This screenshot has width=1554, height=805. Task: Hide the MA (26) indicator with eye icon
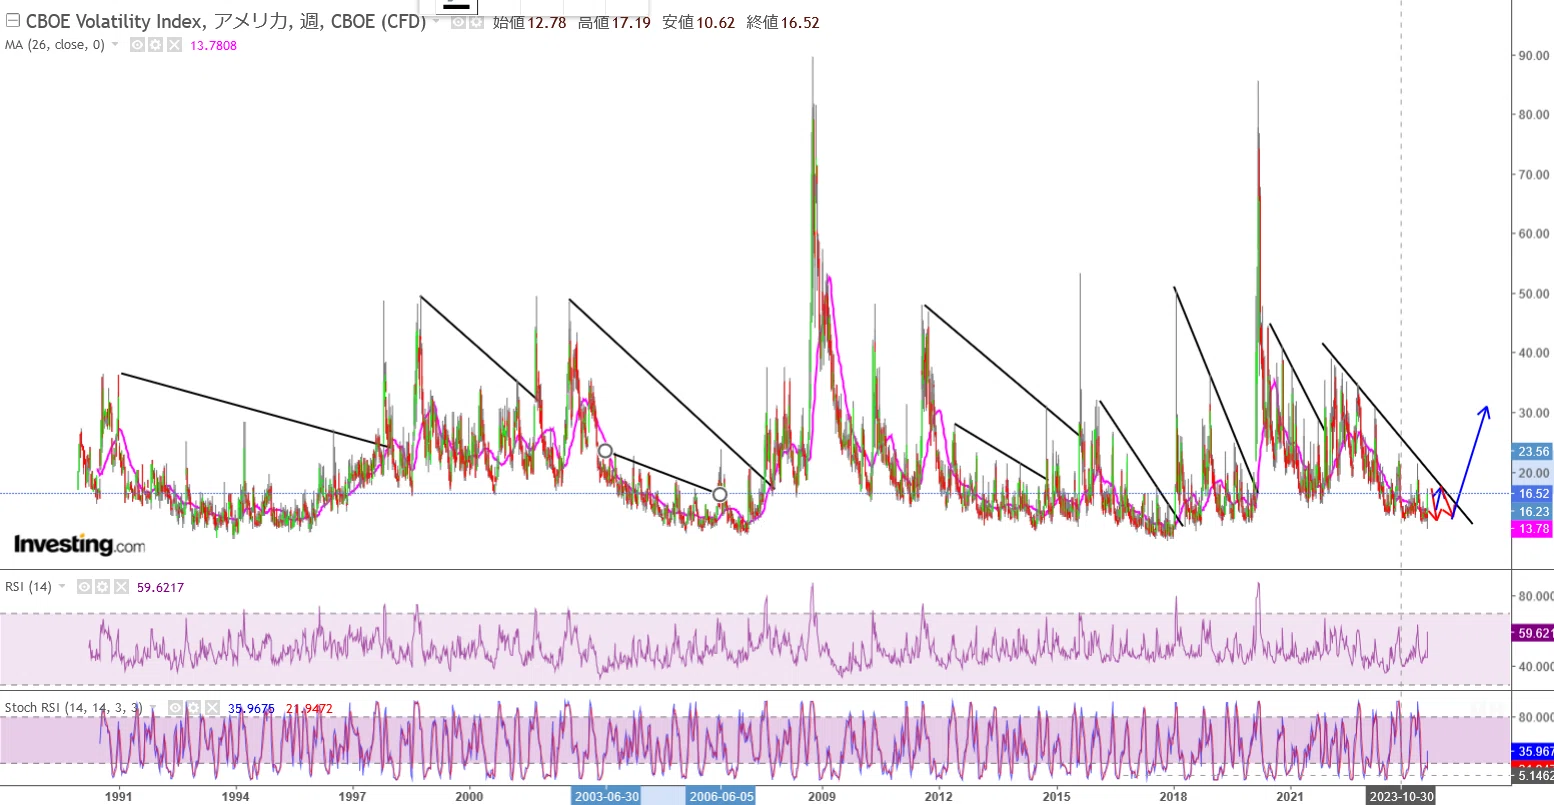coord(138,45)
